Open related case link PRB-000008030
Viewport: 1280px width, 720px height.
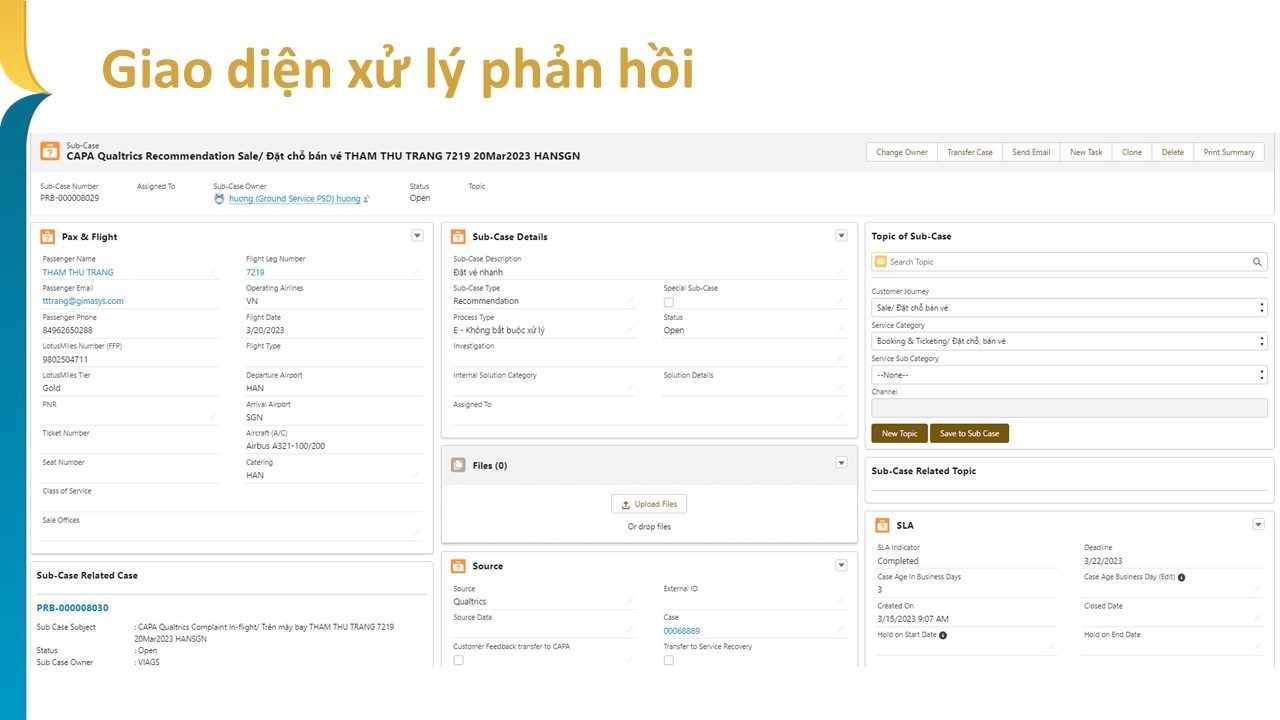72,608
